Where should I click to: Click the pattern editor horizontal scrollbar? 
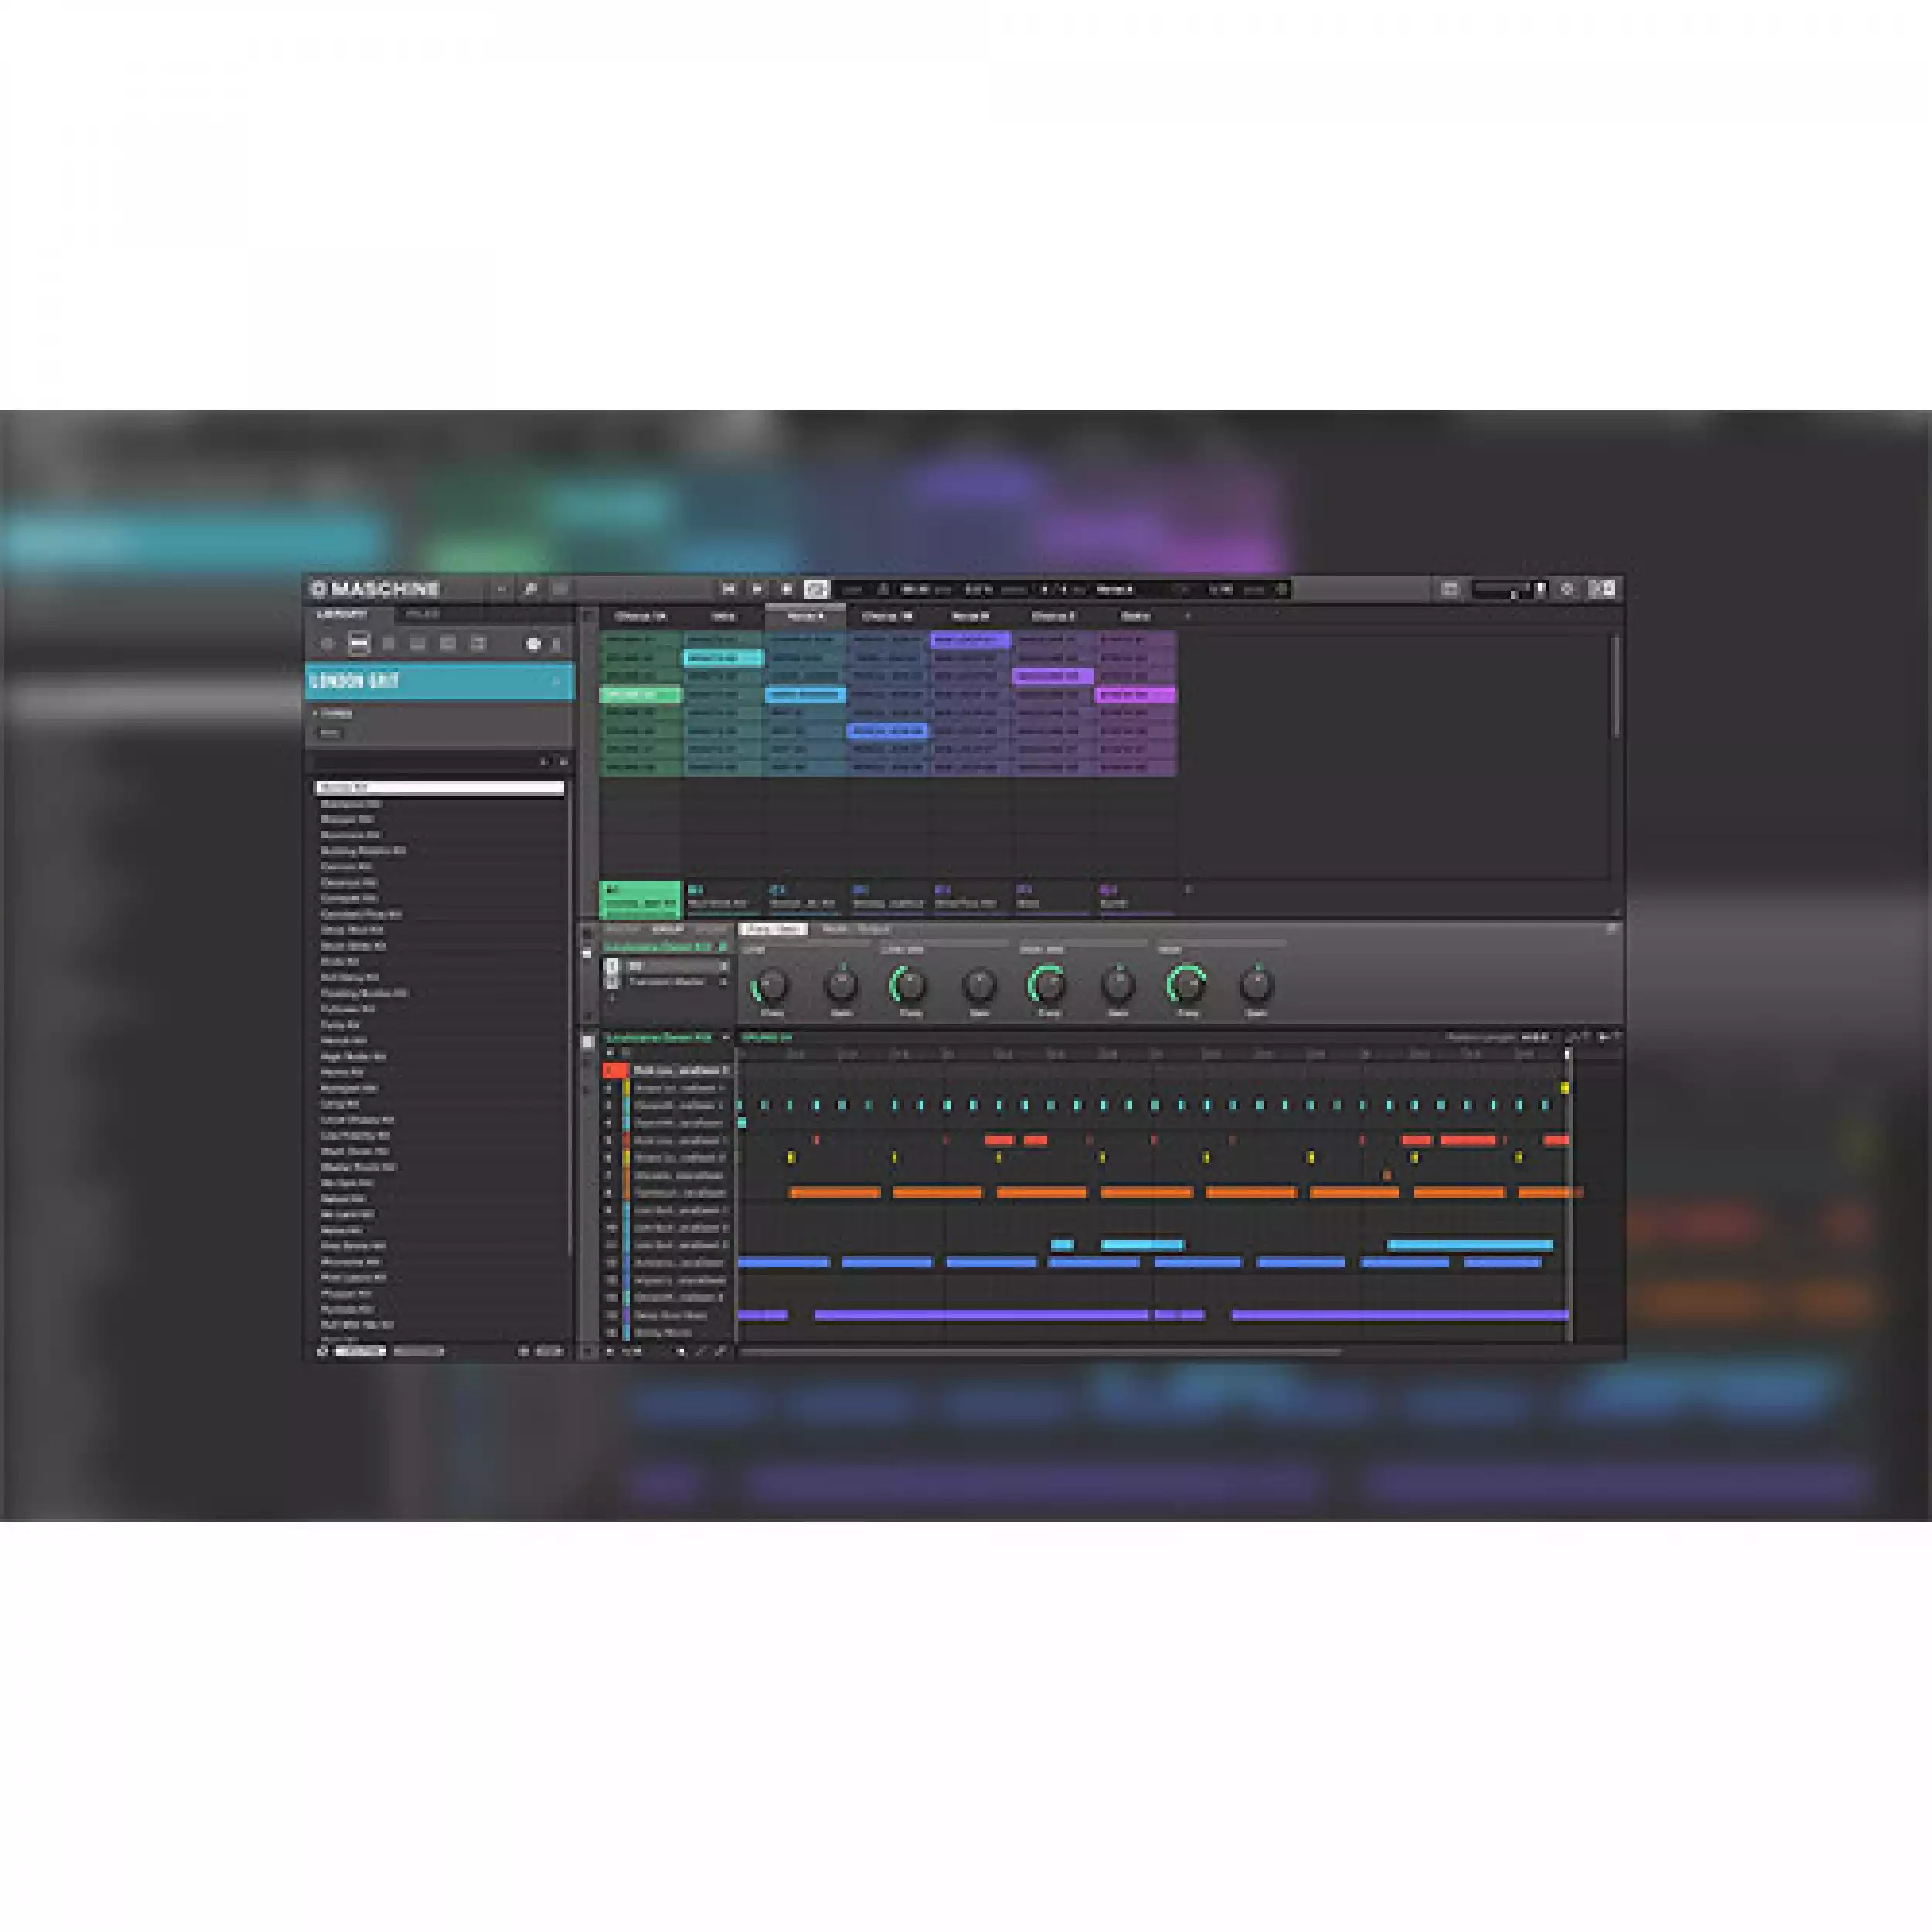[1040, 1352]
